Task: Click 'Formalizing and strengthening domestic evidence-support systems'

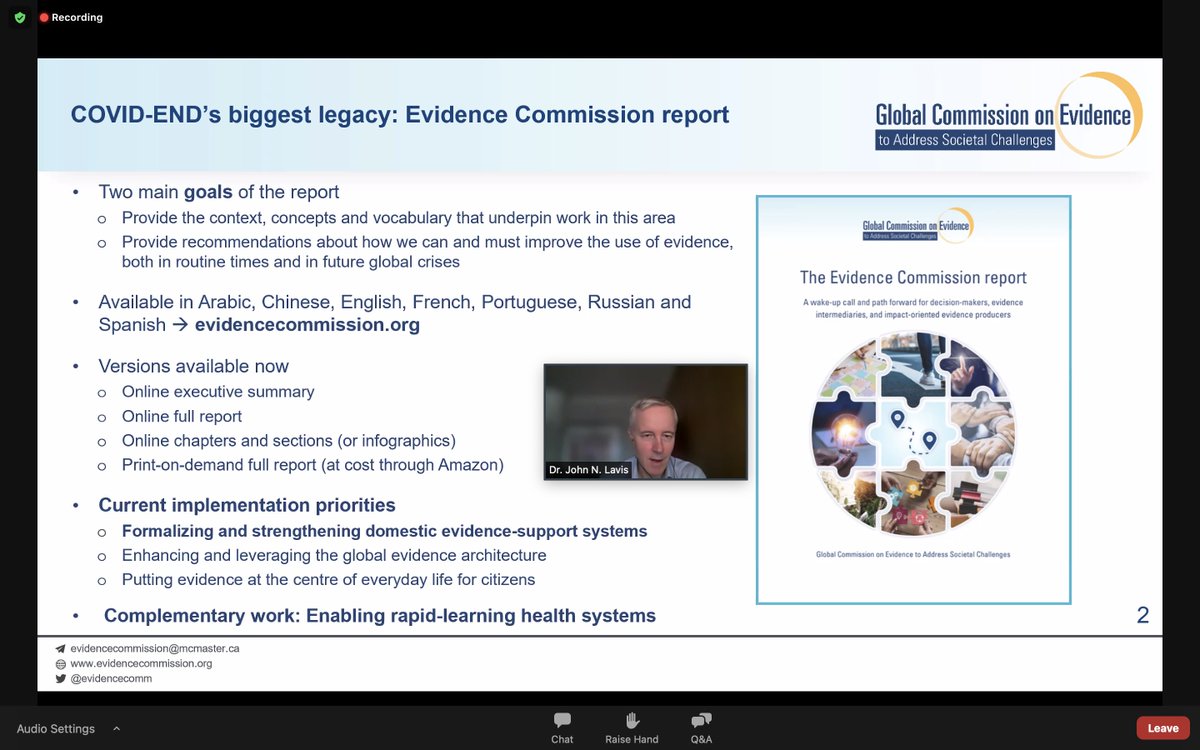Action: coord(385,531)
